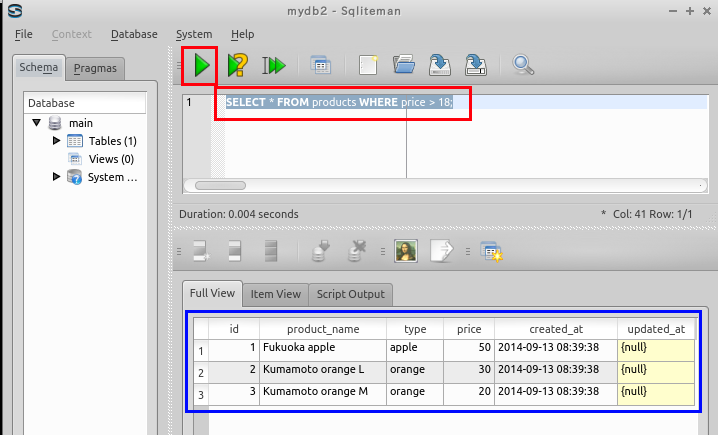This screenshot has height=435, width=718.
Task: Open an SQL script file via folder icon
Action: pyautogui.click(x=404, y=65)
